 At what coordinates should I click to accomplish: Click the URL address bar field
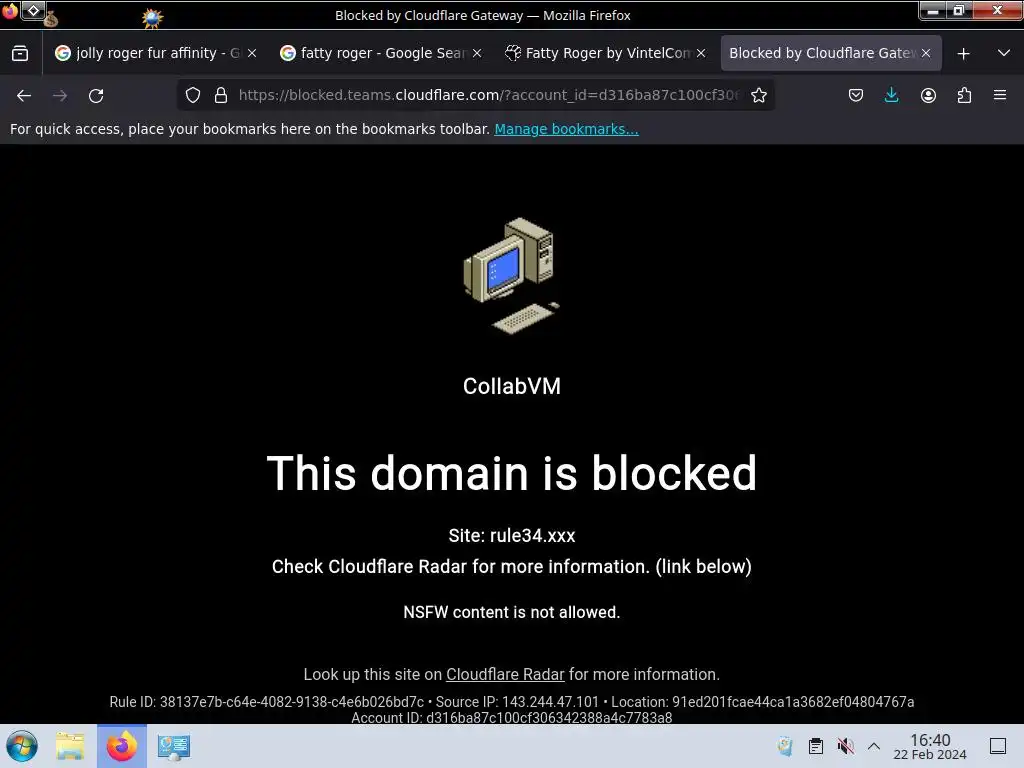[x=490, y=95]
